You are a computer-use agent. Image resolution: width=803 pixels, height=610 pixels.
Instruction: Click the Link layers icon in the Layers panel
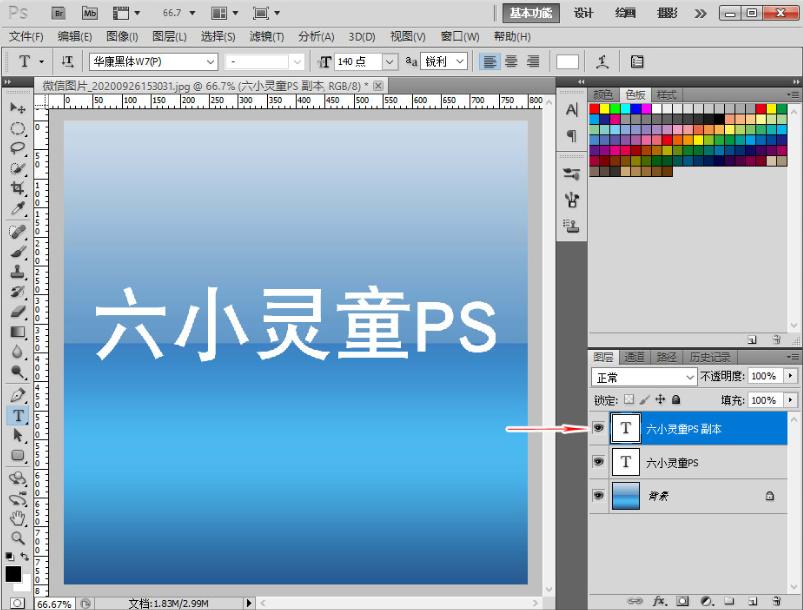click(x=635, y=599)
